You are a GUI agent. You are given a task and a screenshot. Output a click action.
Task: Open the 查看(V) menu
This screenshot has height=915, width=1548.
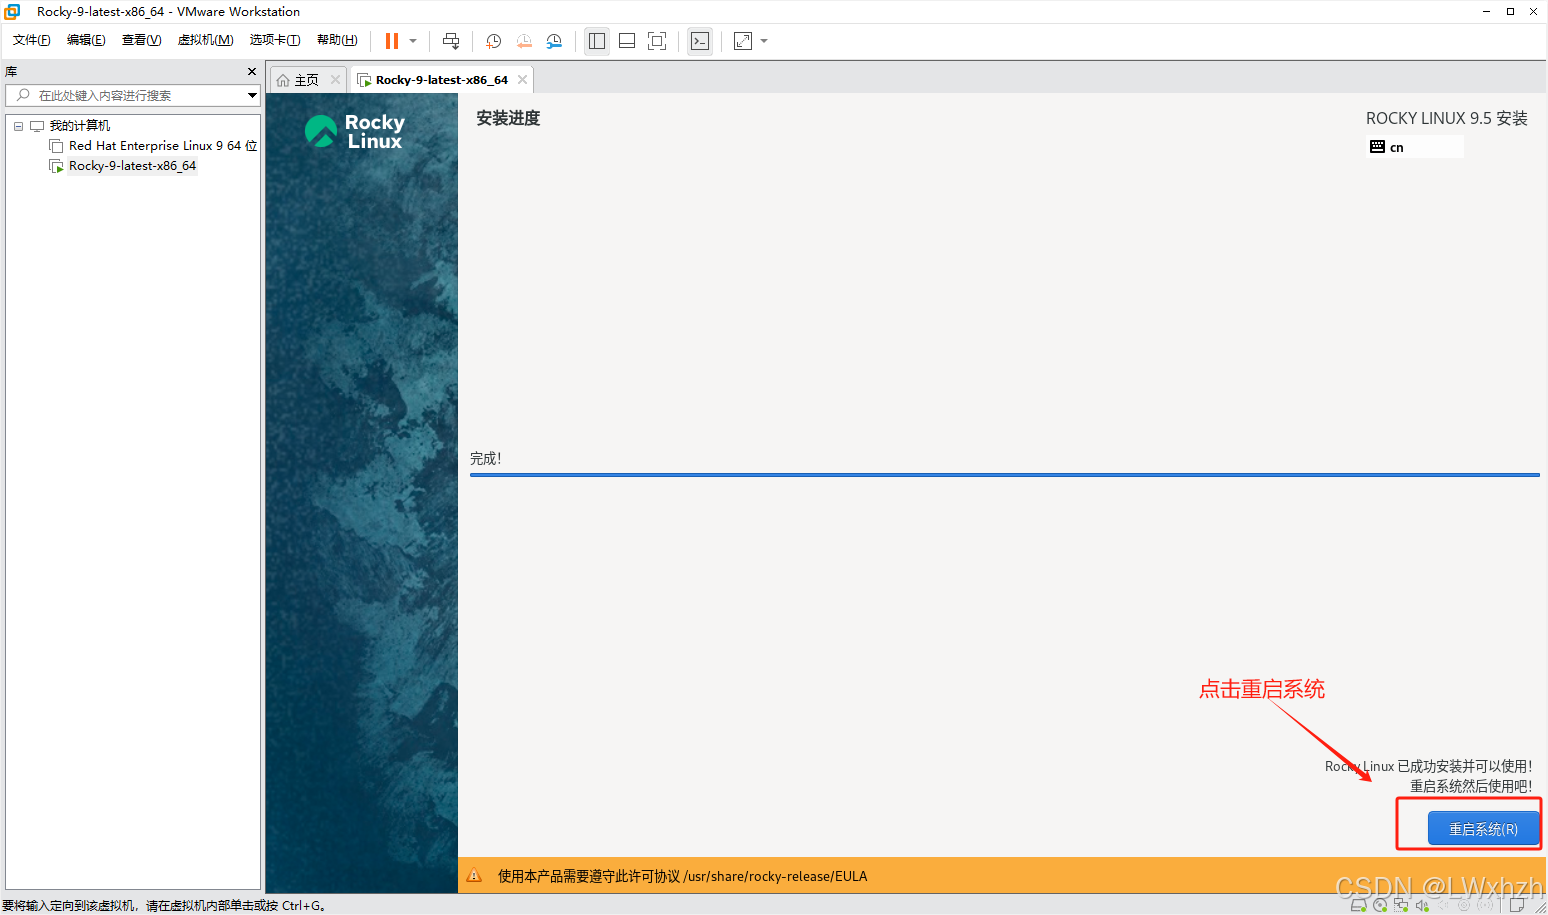pyautogui.click(x=141, y=40)
